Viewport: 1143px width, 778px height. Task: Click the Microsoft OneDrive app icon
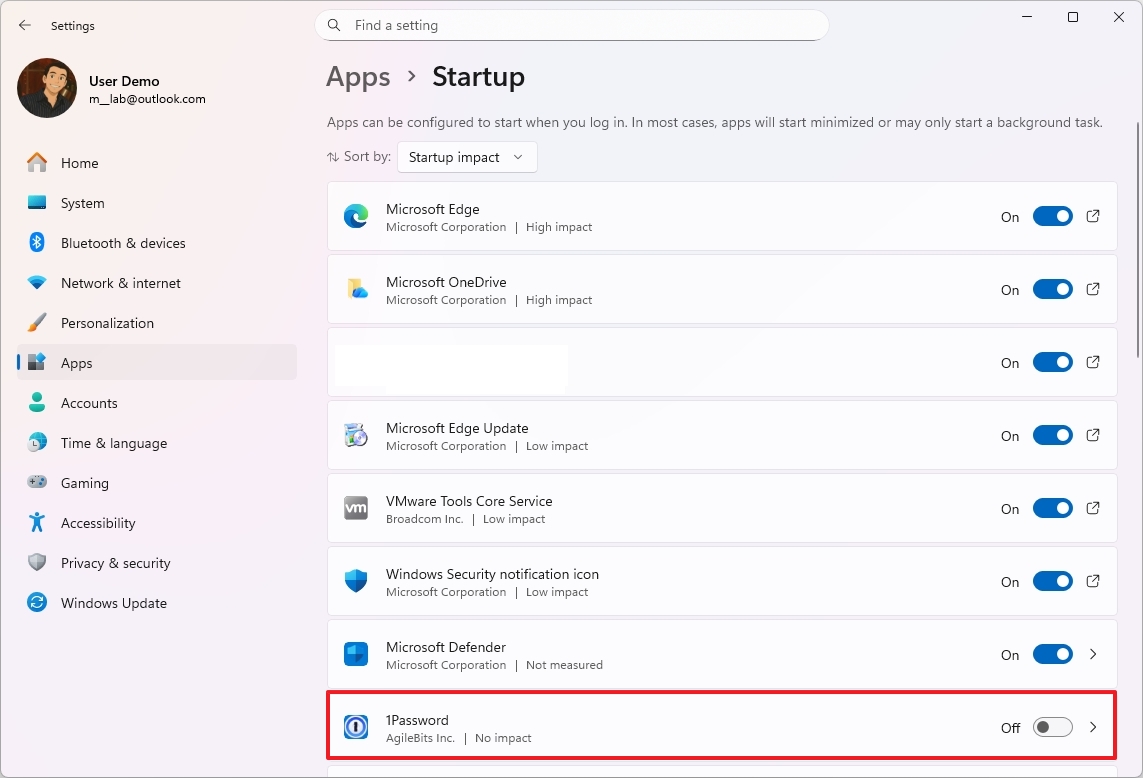(x=355, y=289)
